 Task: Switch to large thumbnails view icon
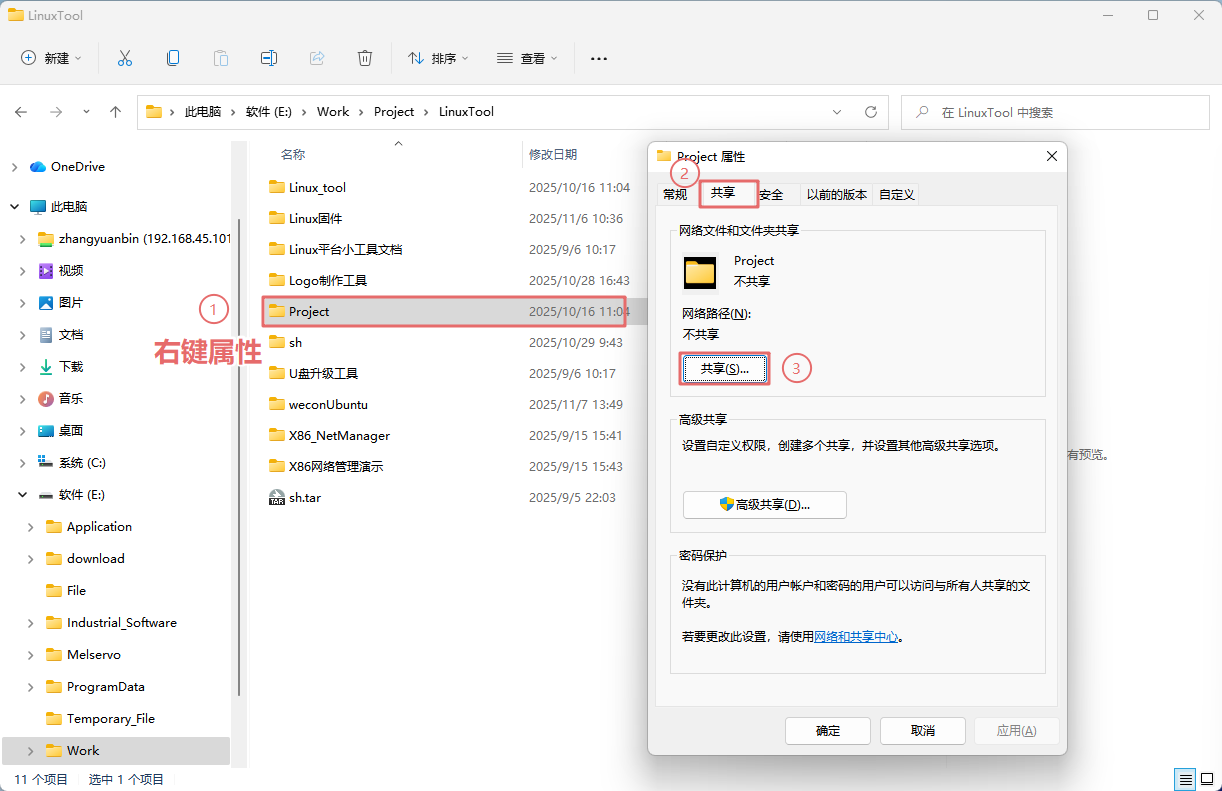click(1207, 779)
